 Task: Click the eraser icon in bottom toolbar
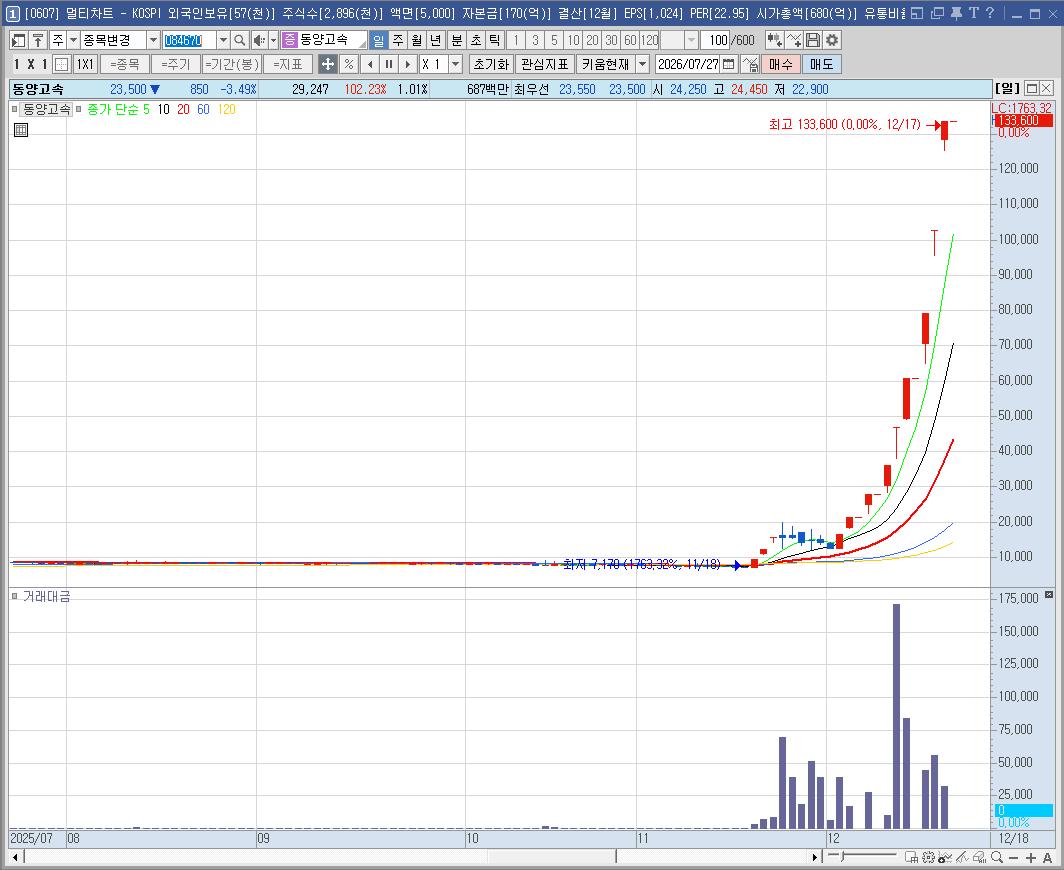[x=978, y=858]
